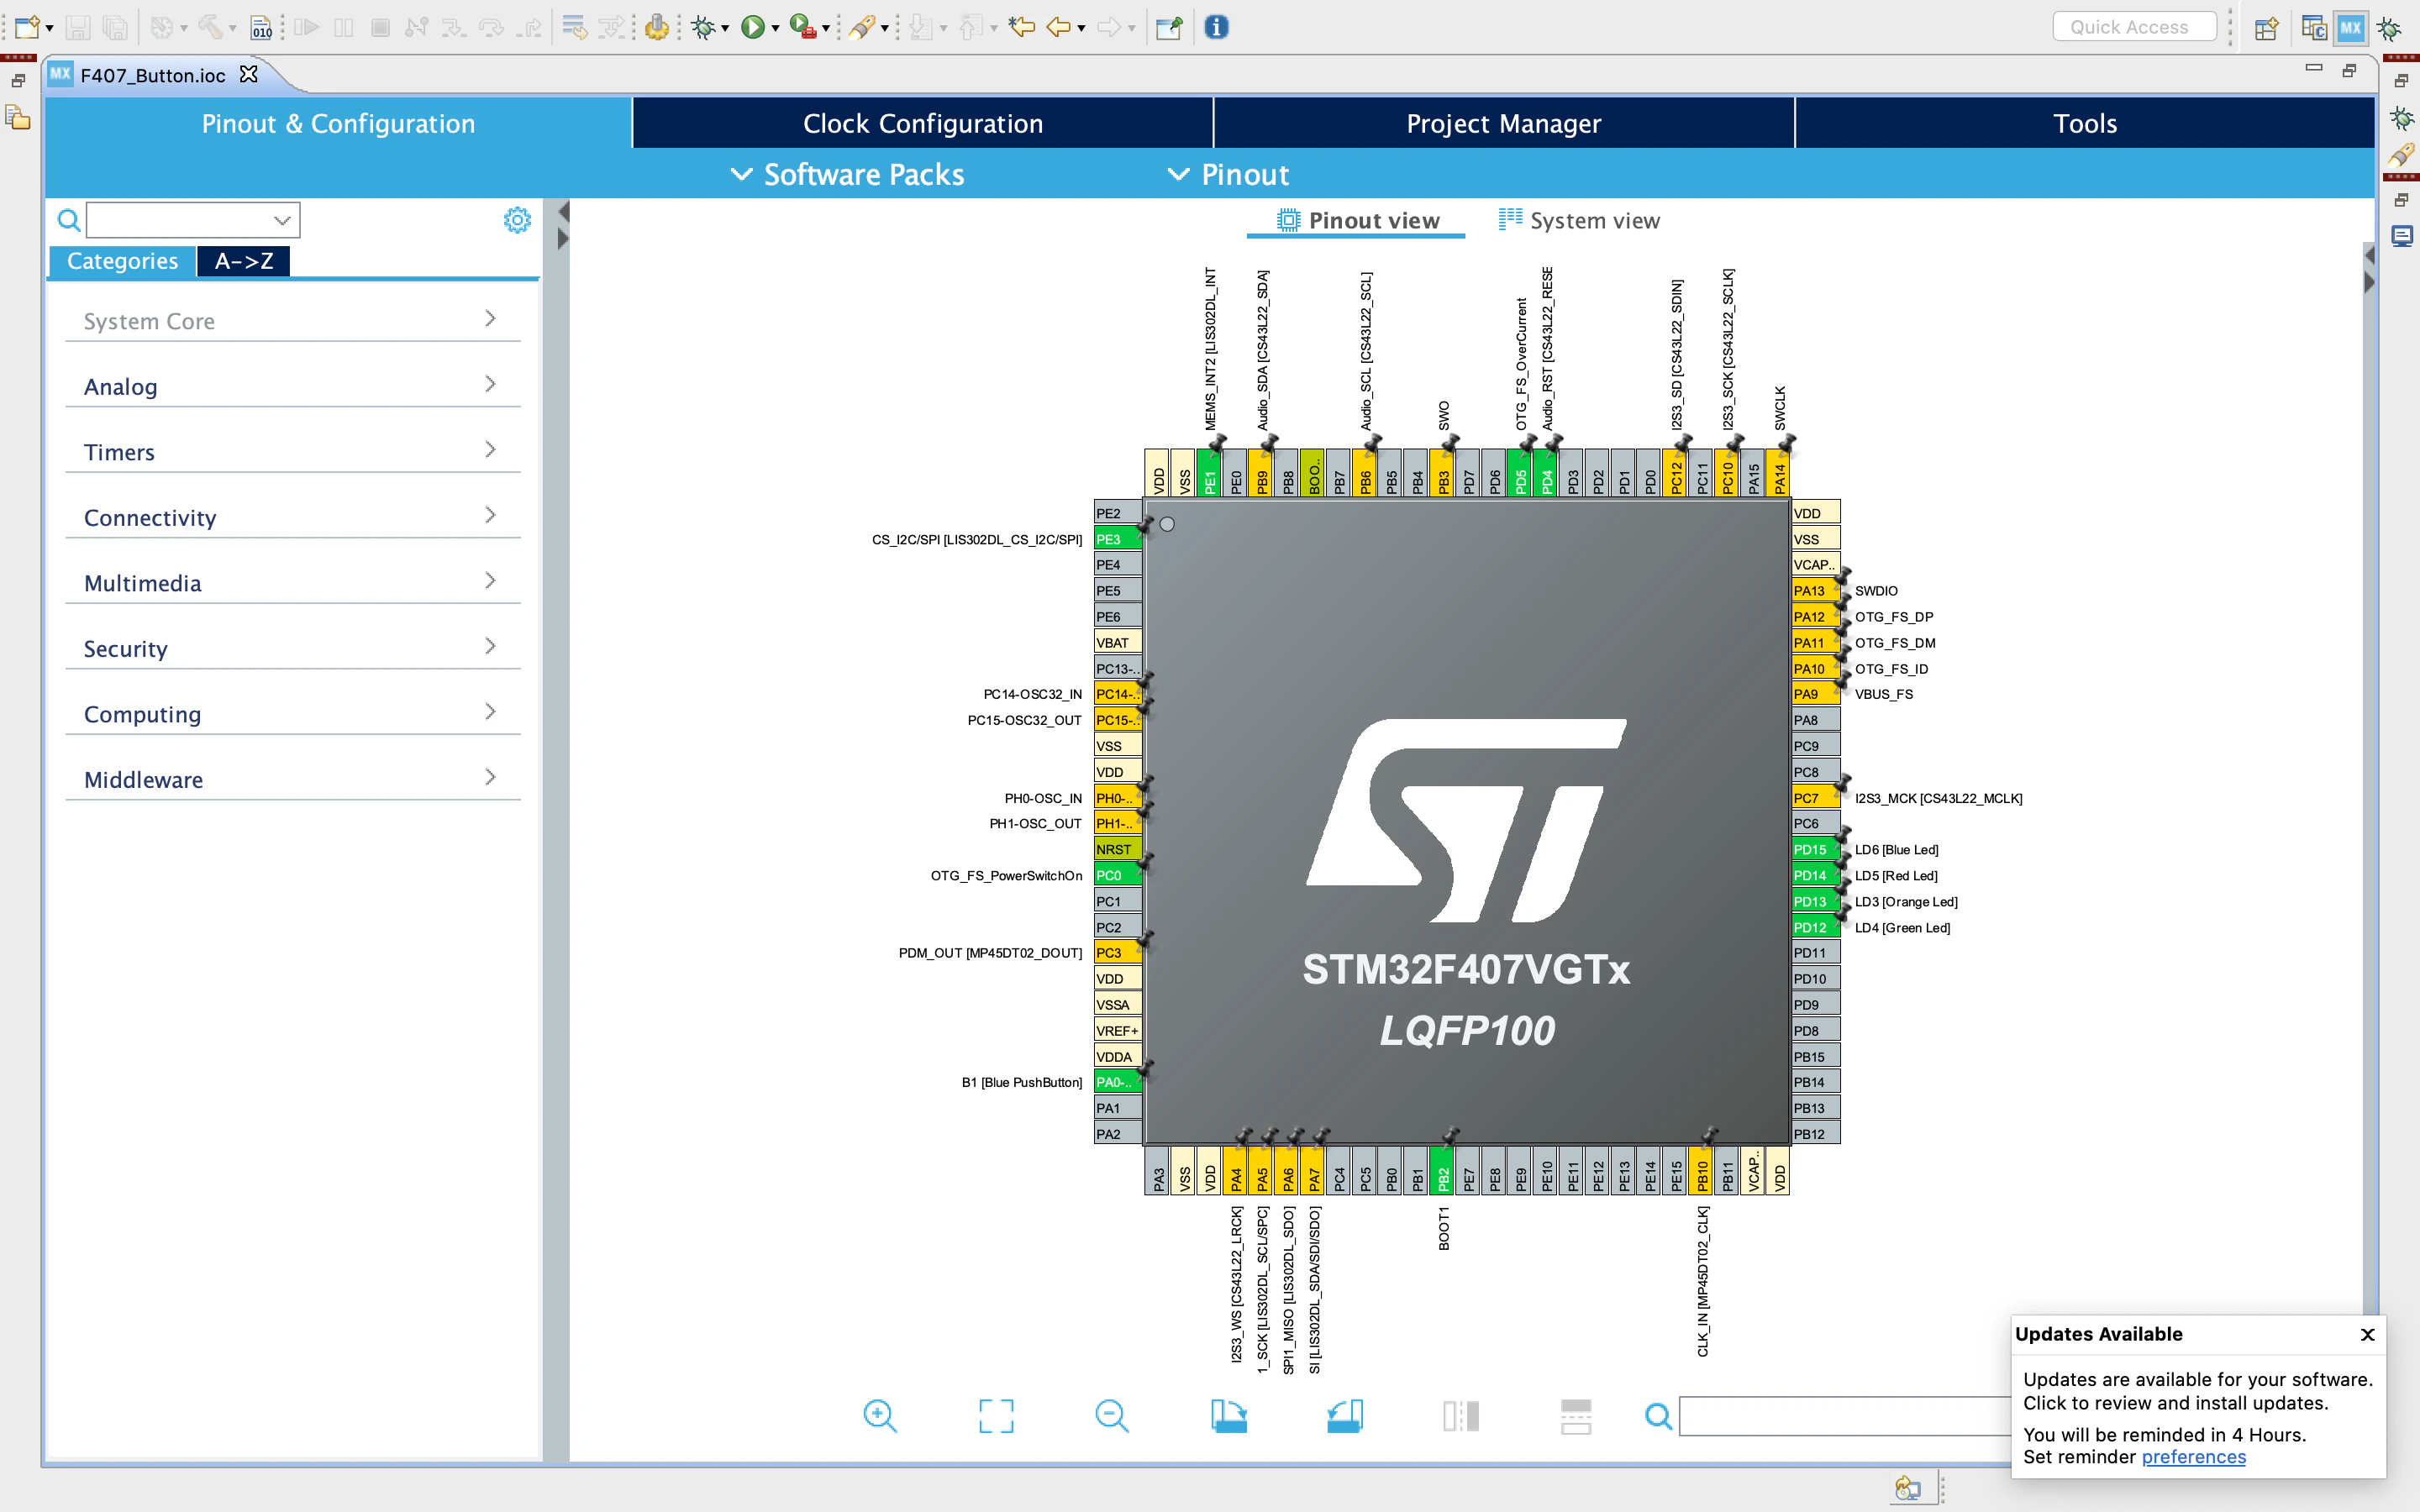Zoom out of the chip pinout
2420x1512 pixels.
click(1111, 1415)
